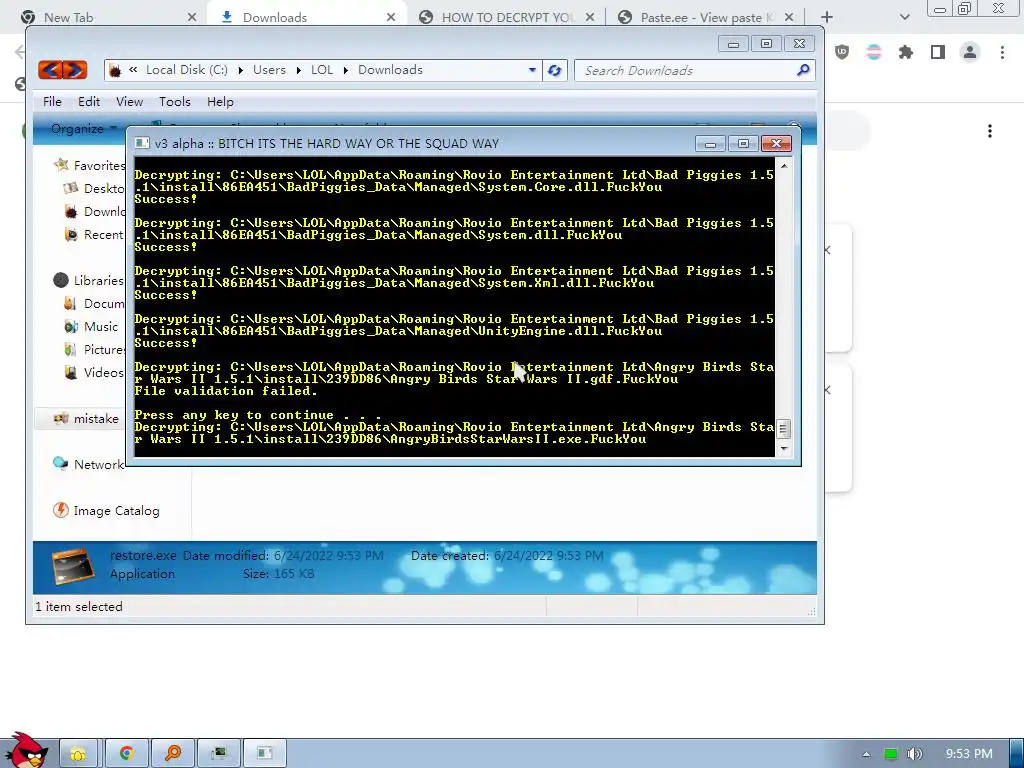Open the magnifier search taskbar icon
This screenshot has width=1024, height=768.
173,754
